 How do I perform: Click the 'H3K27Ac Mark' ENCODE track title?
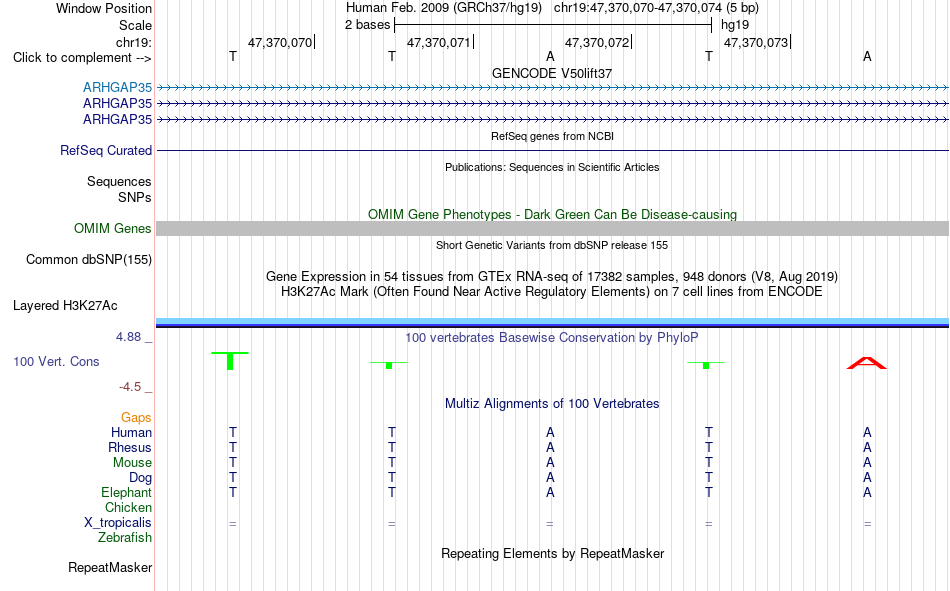(552, 292)
